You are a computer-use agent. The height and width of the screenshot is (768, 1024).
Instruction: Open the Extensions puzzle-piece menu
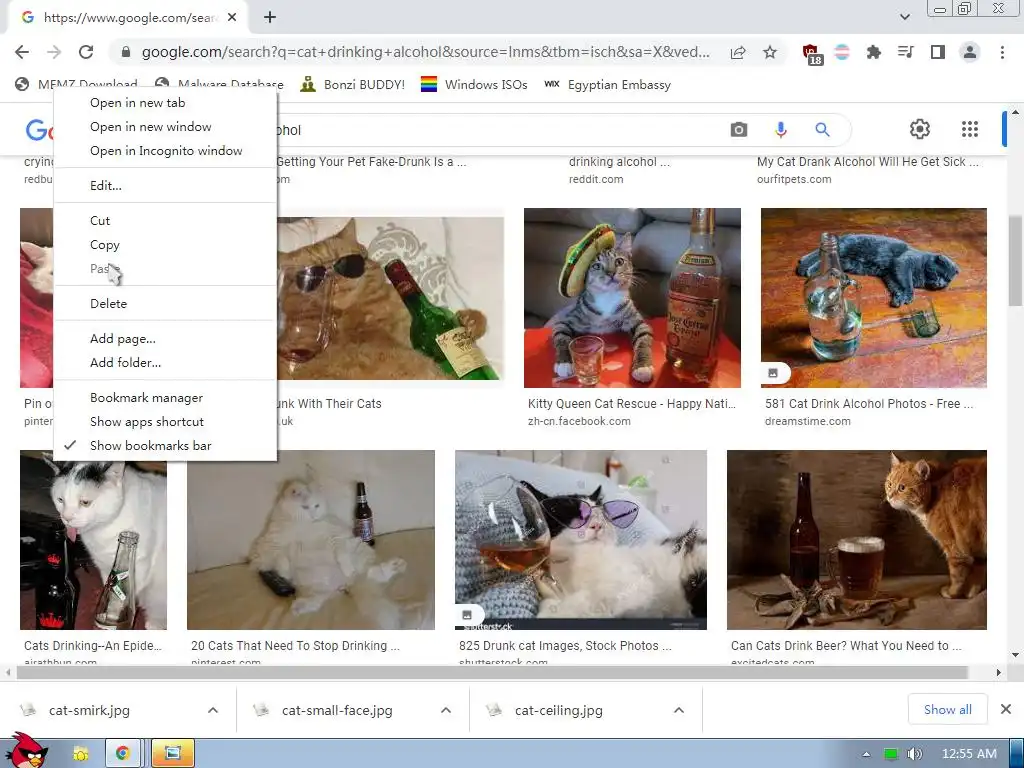(x=873, y=52)
